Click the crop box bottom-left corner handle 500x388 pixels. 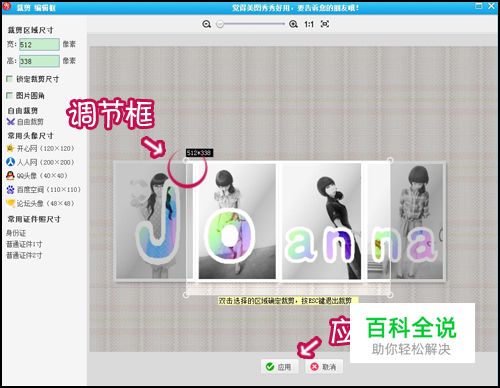(x=186, y=295)
